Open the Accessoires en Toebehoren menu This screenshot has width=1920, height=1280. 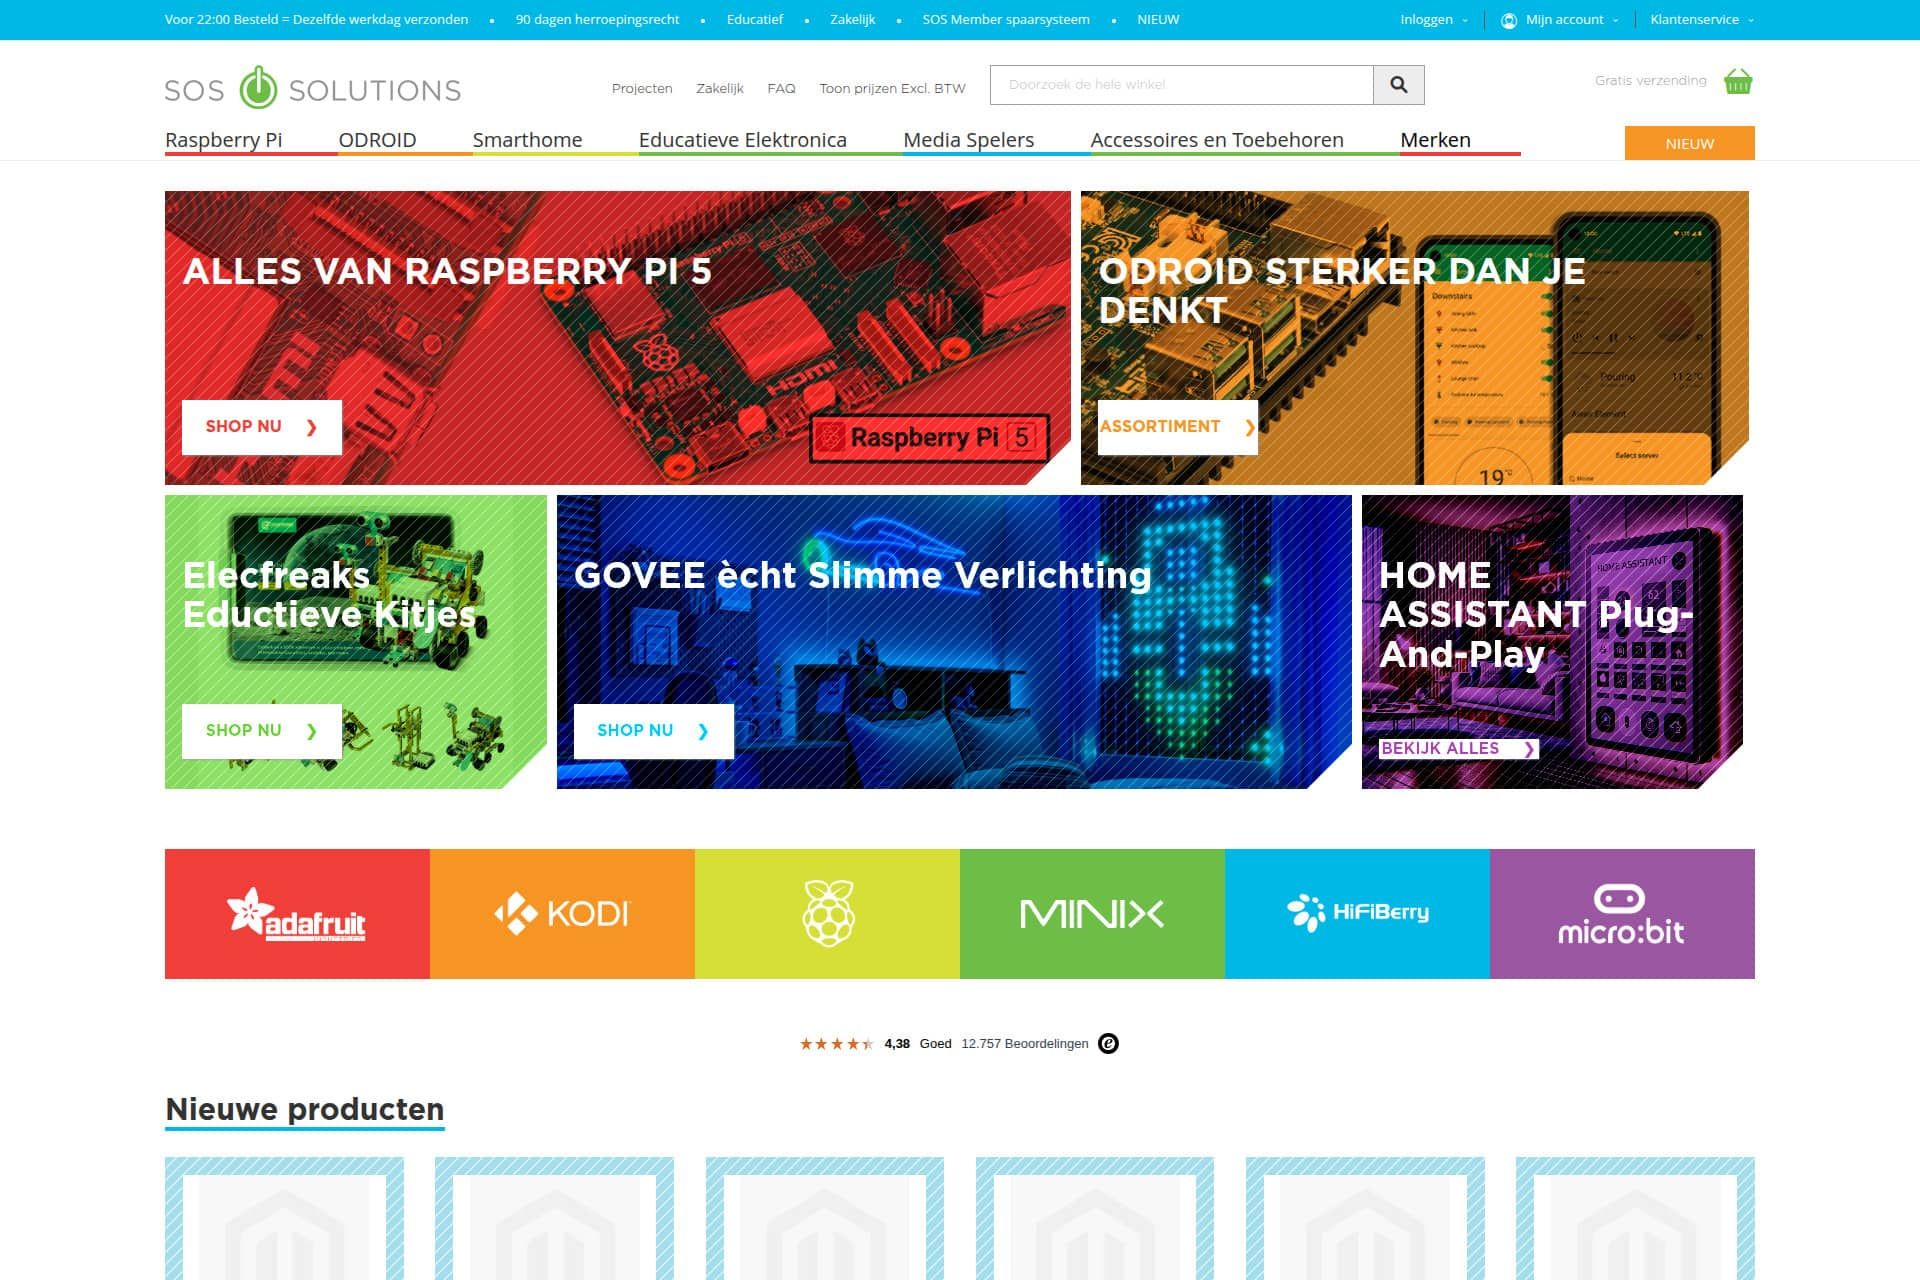click(1217, 140)
